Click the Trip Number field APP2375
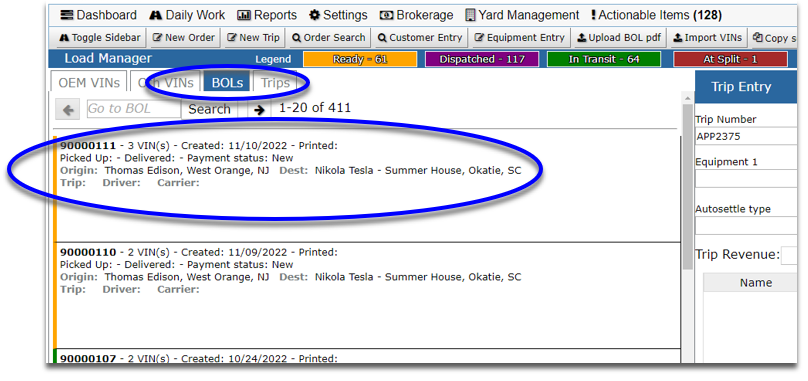This screenshot has height=381, width=808. 746,137
